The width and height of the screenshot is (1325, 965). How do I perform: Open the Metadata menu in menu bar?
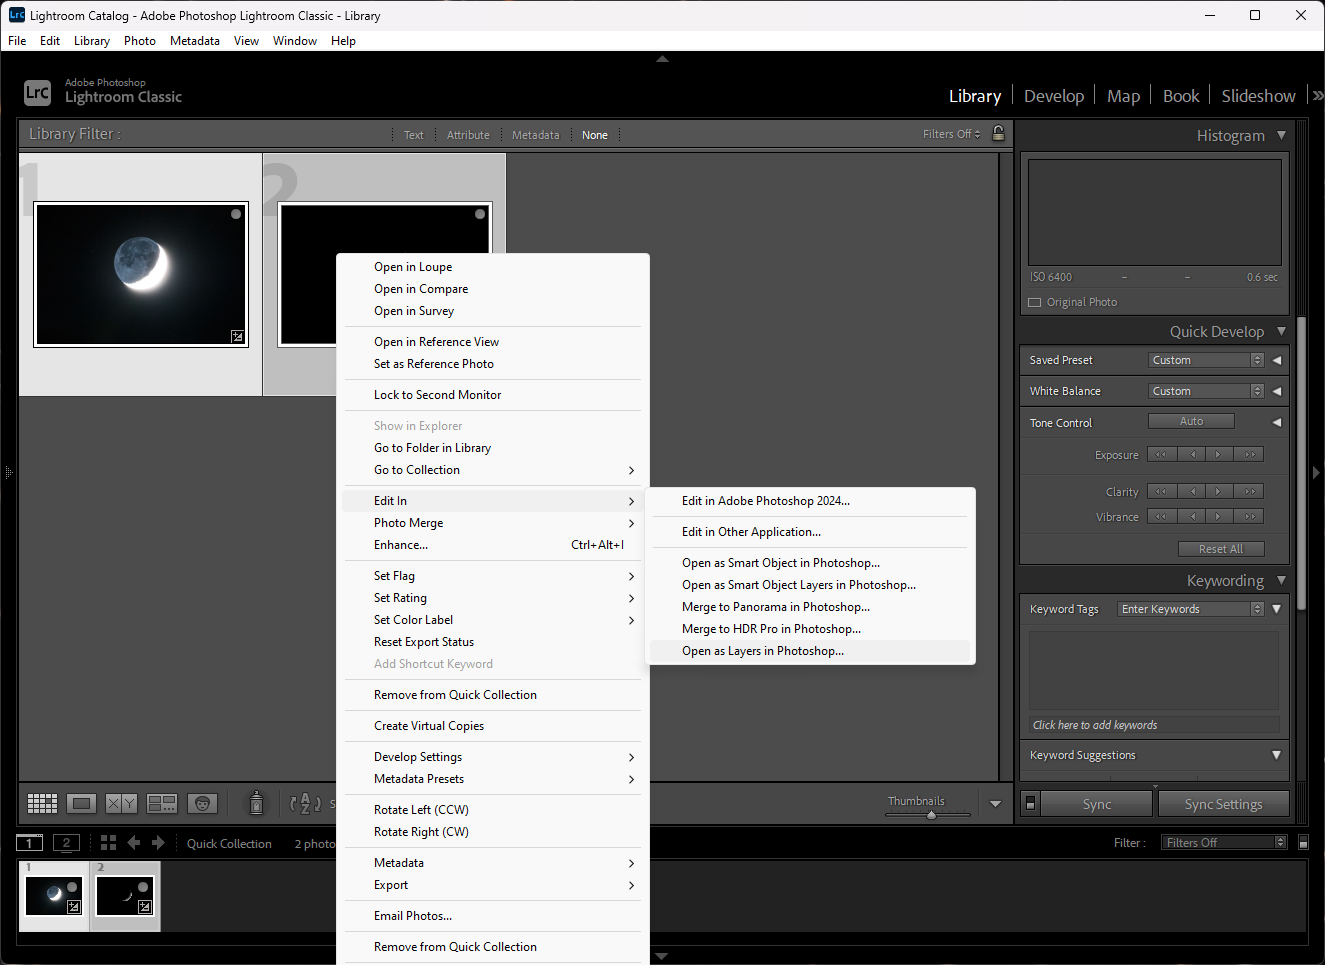coord(195,41)
